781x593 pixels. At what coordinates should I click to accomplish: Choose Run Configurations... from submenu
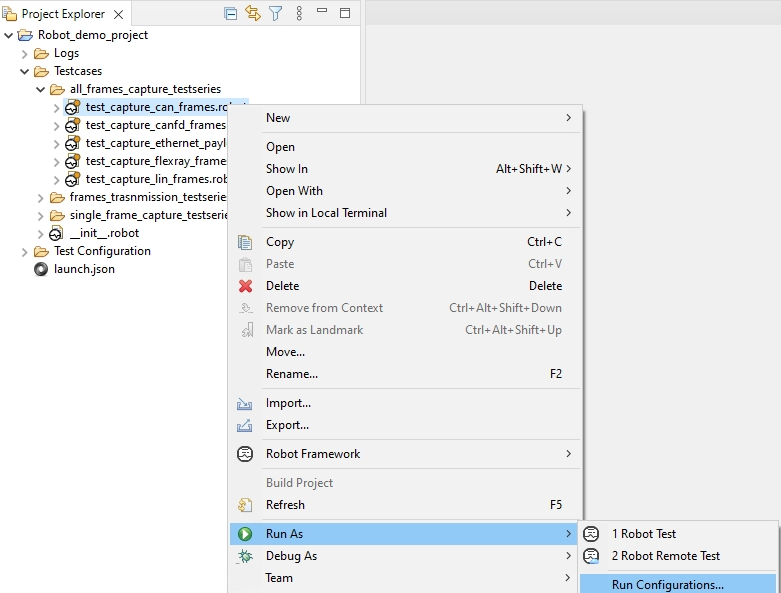[667, 585]
